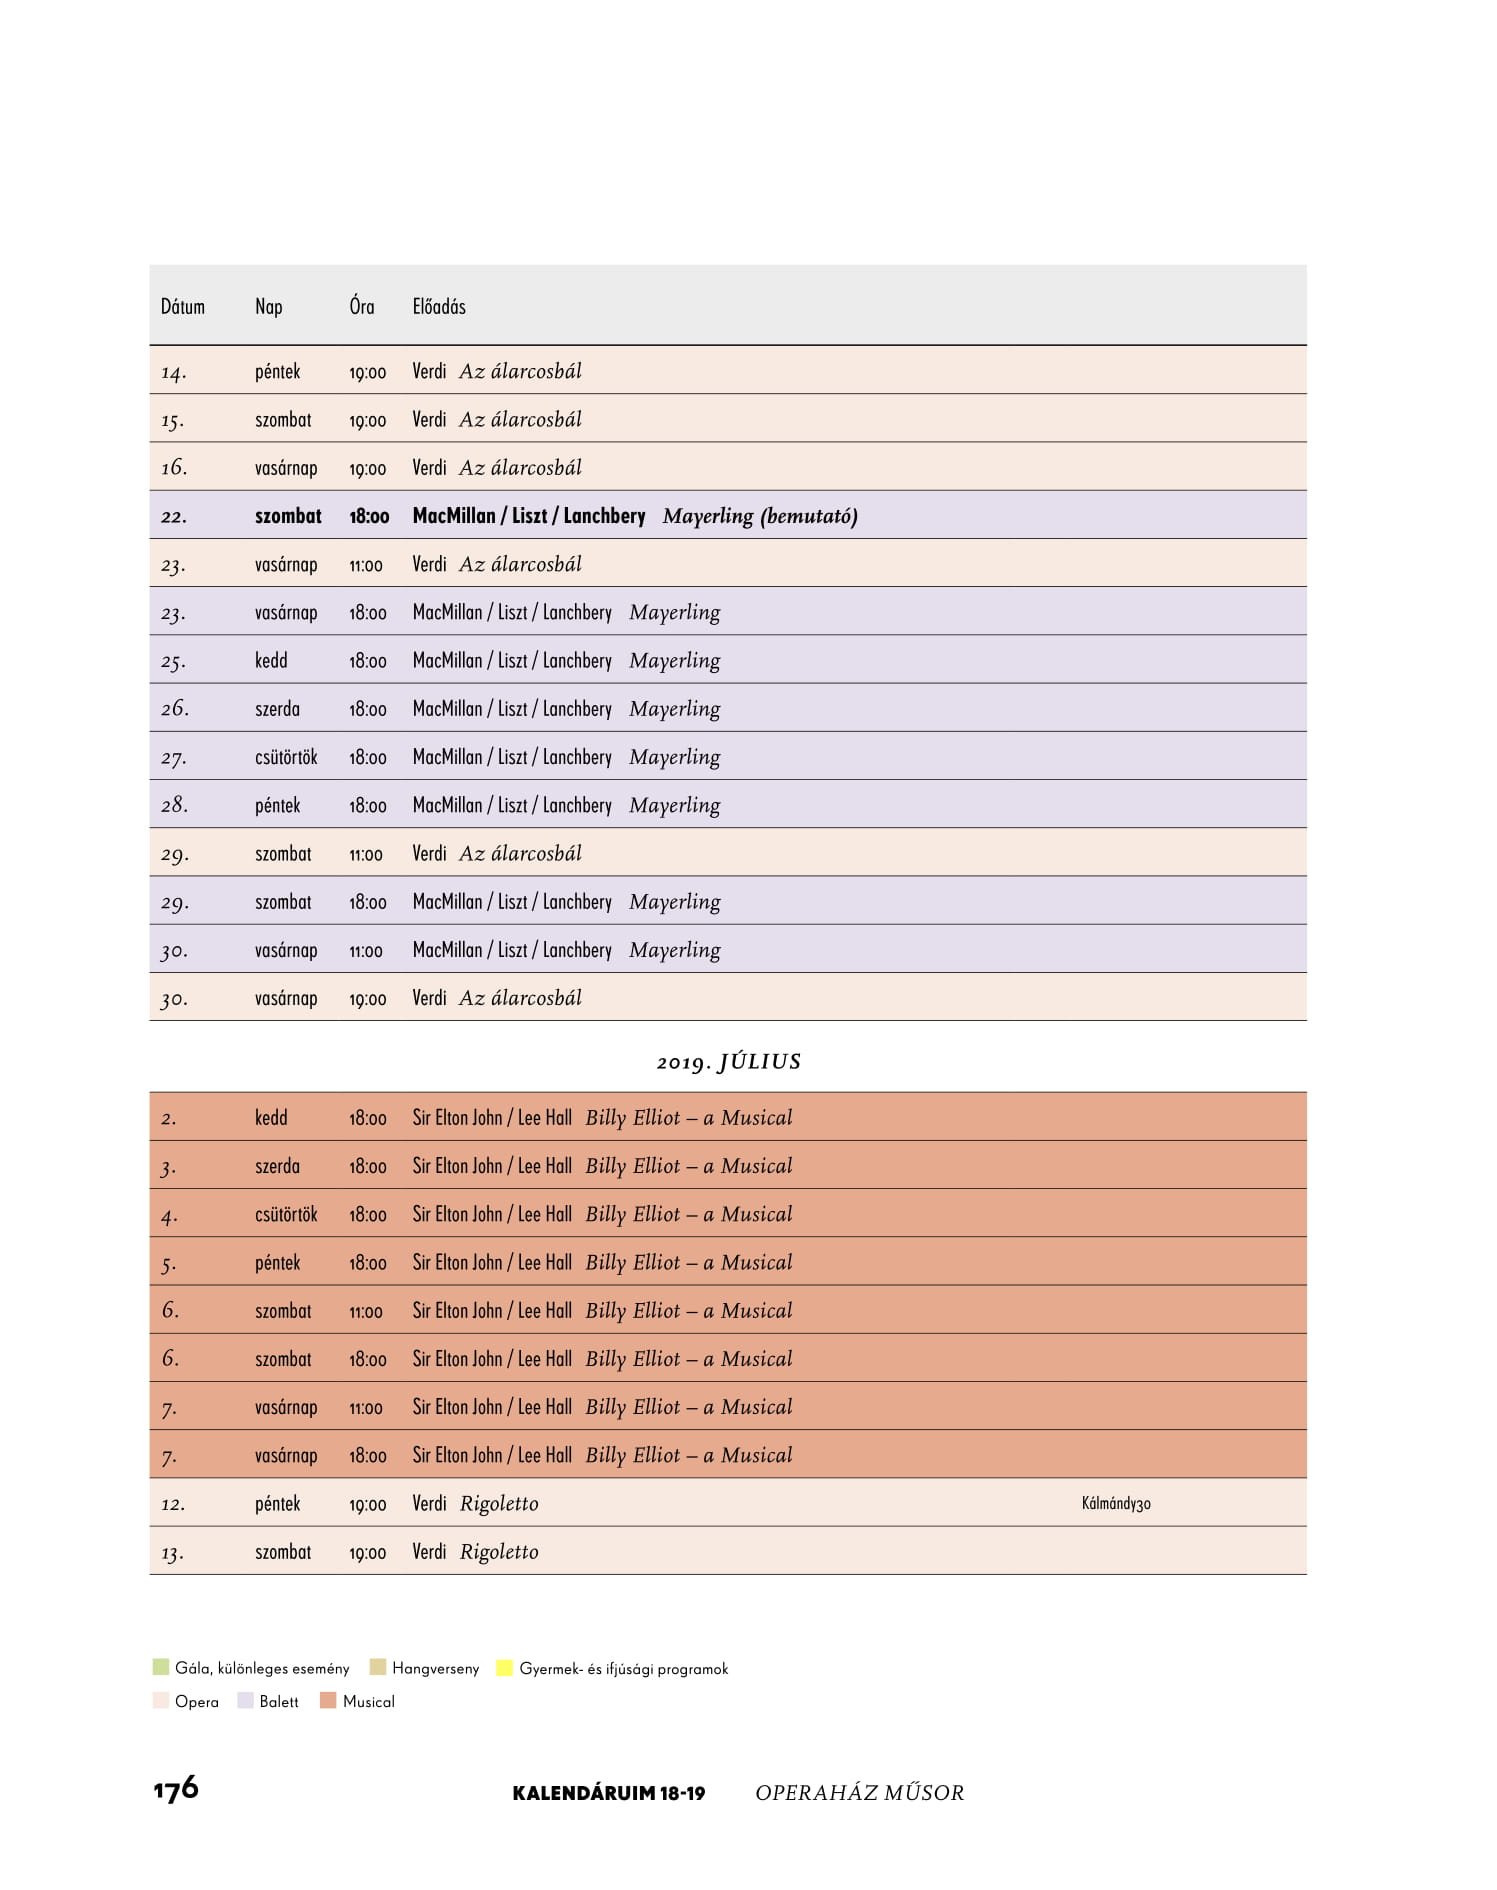Select the Mayerling row on 25. kedd
The height and width of the screenshot is (1890, 1497).
tap(728, 660)
